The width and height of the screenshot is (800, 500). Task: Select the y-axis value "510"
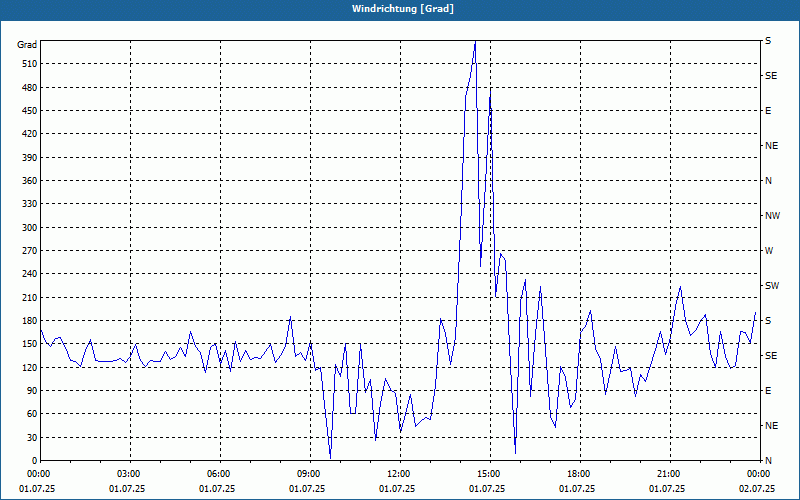click(30, 64)
